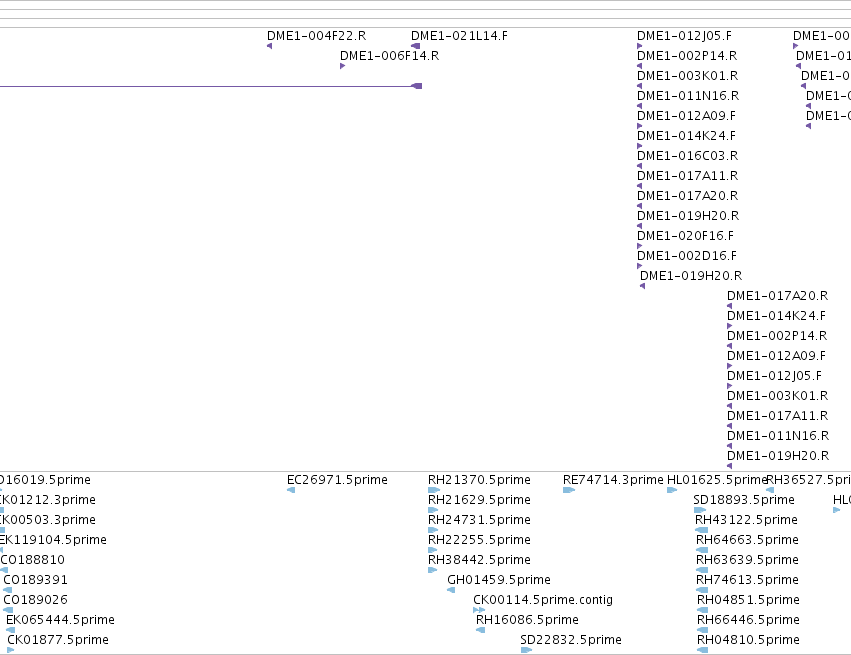This screenshot has width=851, height=655.
Task: Click the RH16086.5prime EST label
Action: (x=527, y=620)
